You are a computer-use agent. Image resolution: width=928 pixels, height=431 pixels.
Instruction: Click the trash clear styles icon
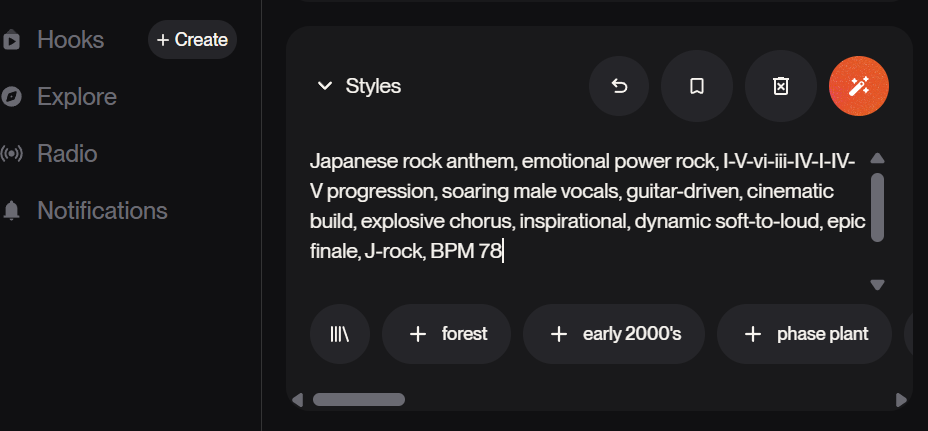[x=781, y=86]
